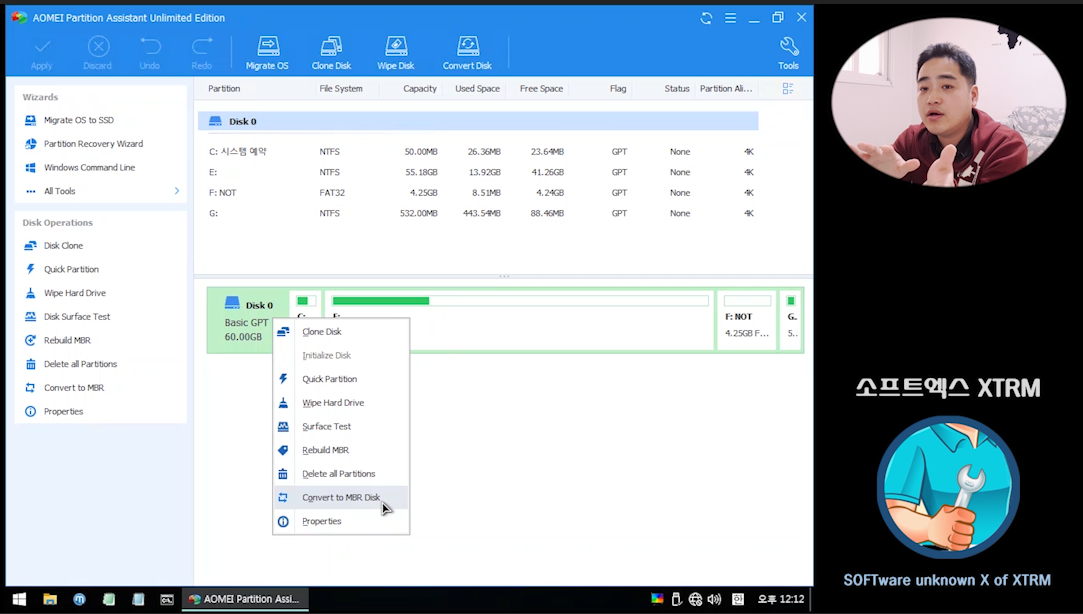Click the refresh icon in title bar

[706, 18]
